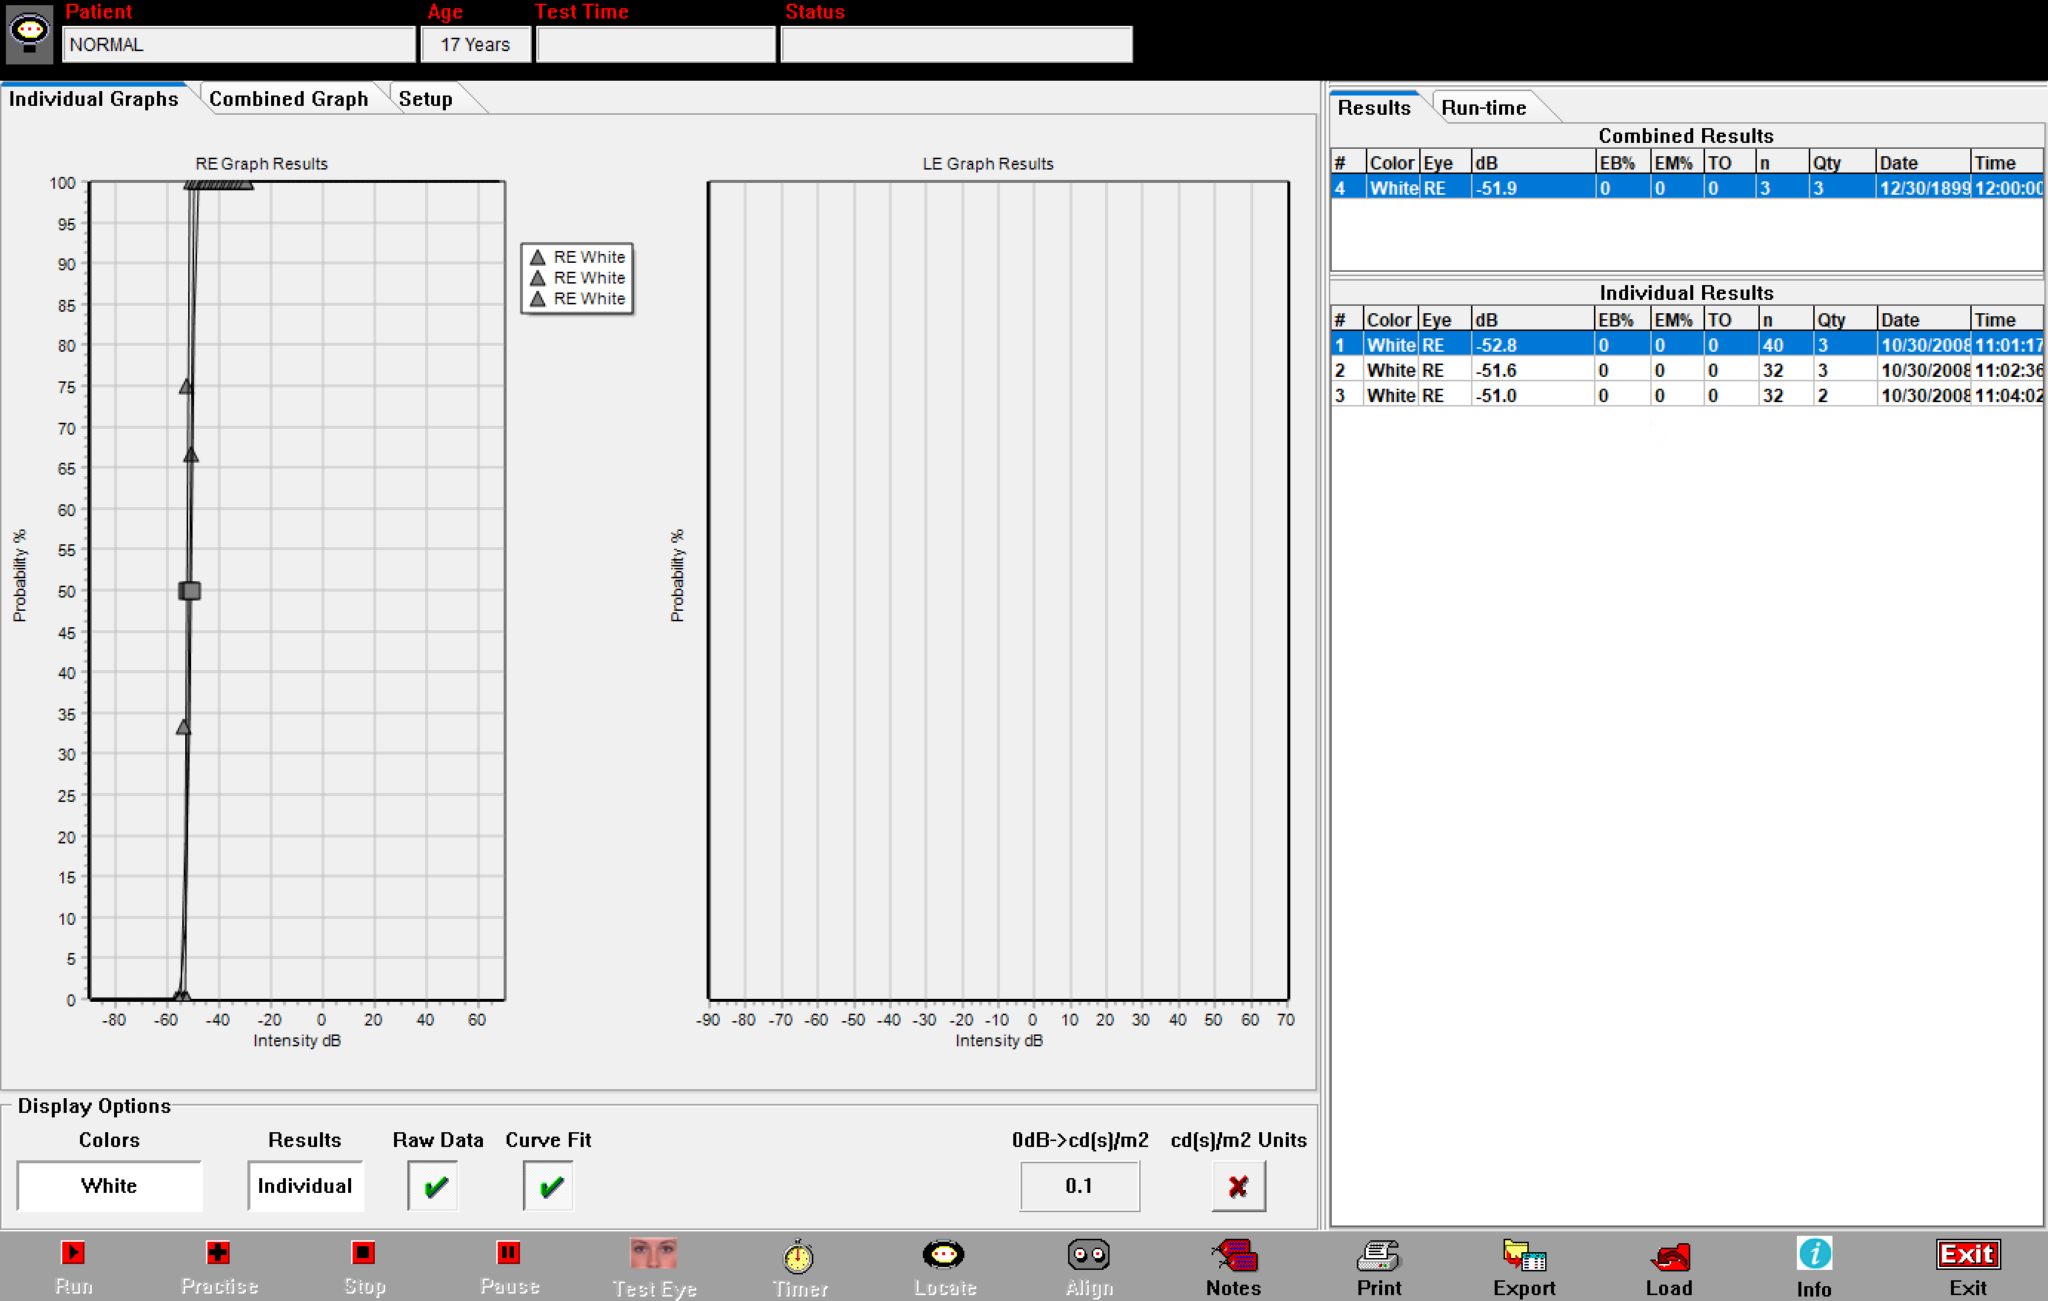Open the Export icon

pos(1523,1257)
